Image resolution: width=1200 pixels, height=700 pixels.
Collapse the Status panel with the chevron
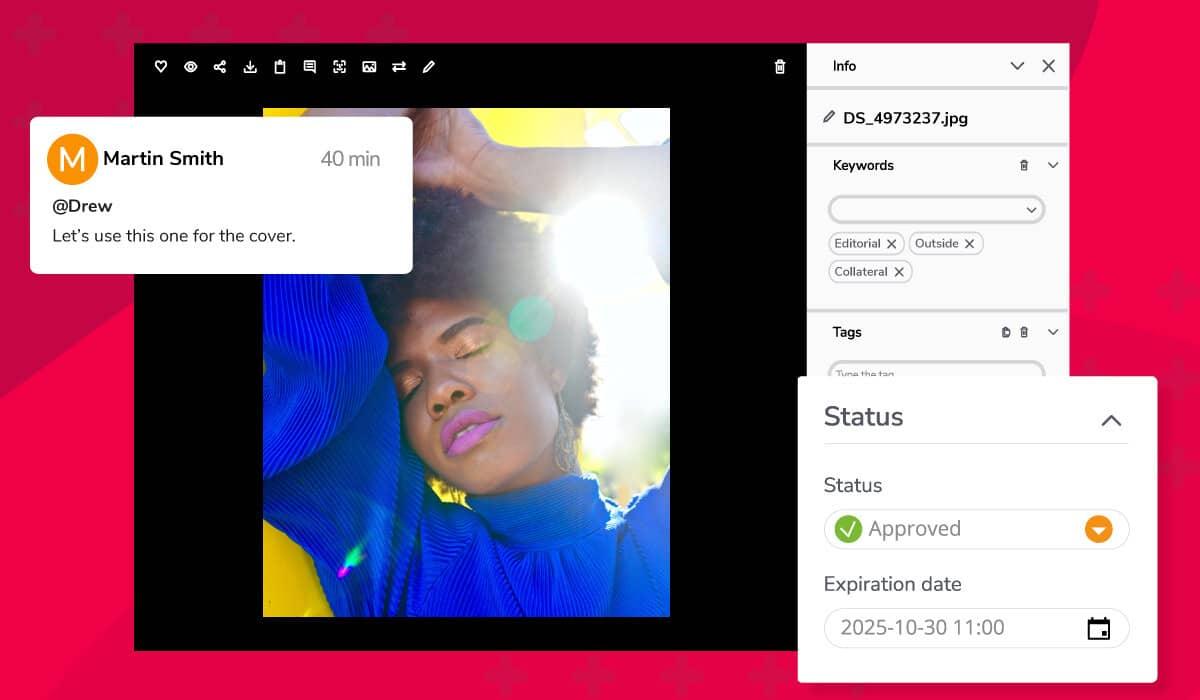pyautogui.click(x=1110, y=420)
